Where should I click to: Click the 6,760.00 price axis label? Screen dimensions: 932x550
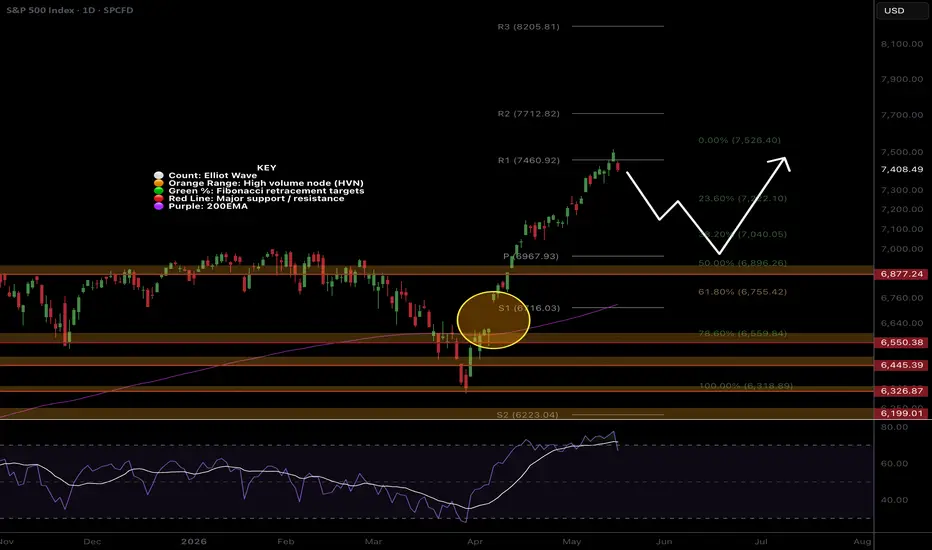[x=902, y=298]
